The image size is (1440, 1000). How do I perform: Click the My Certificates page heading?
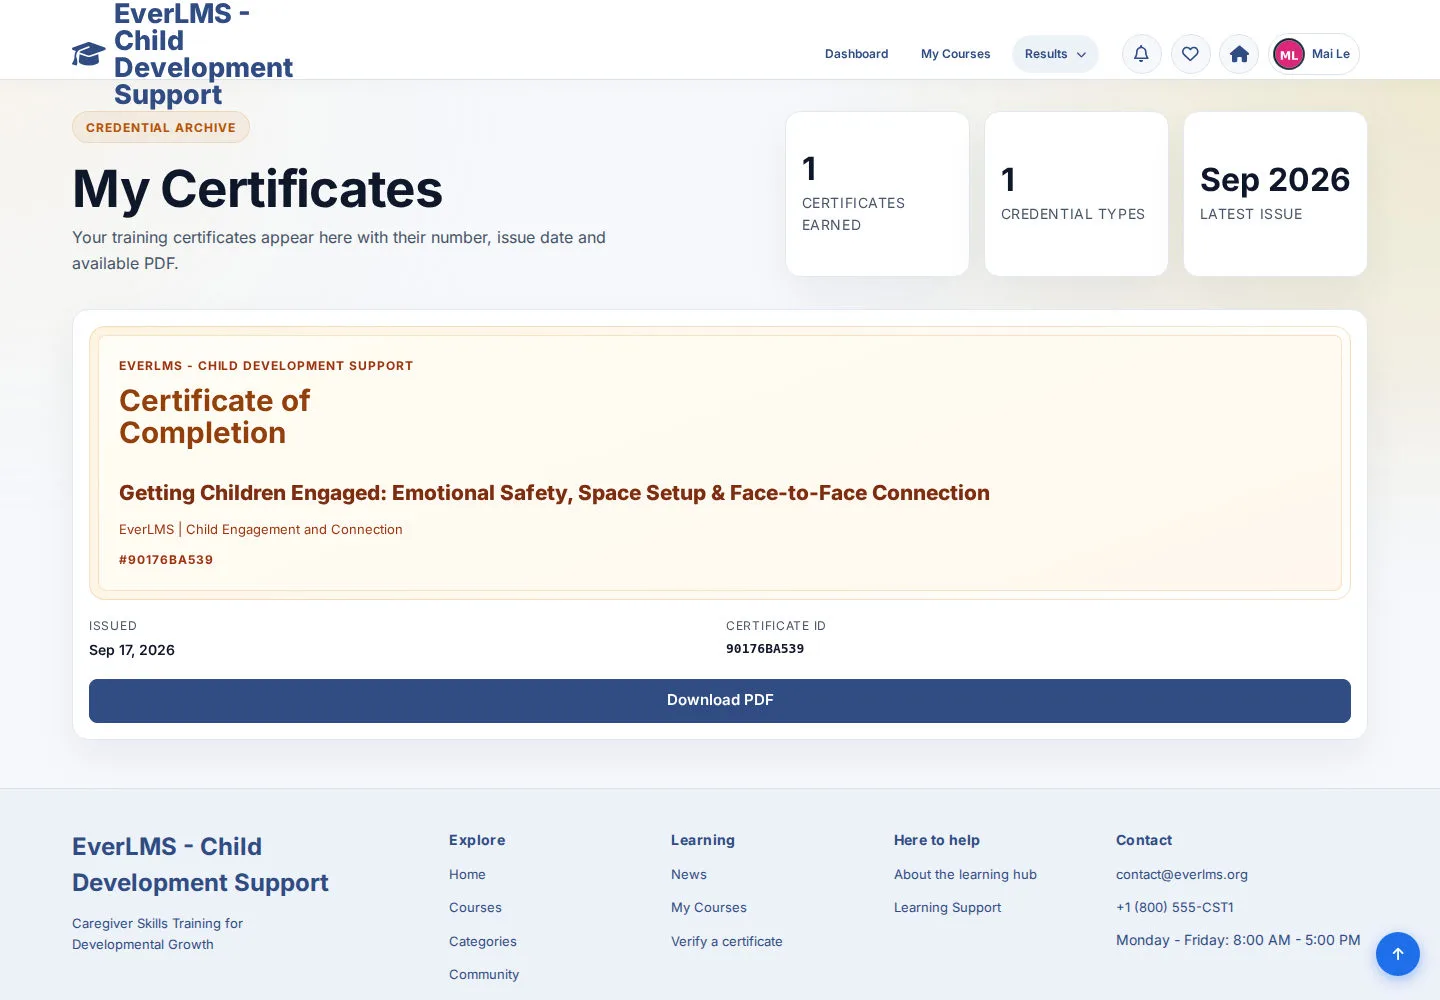tap(257, 189)
